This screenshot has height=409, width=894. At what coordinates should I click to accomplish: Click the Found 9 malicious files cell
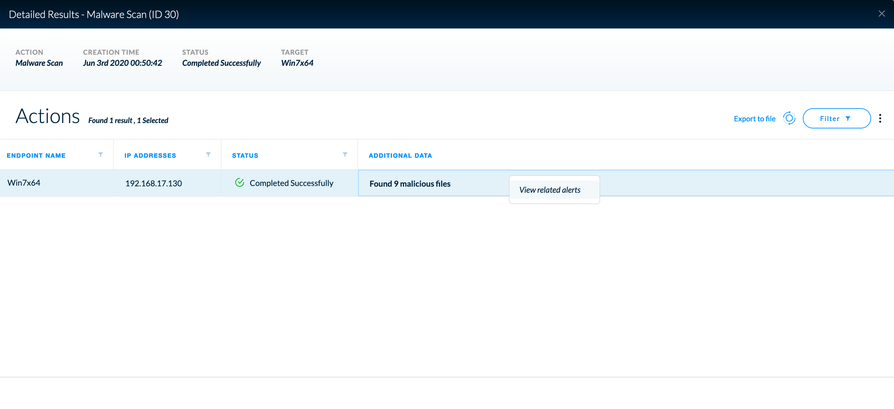(410, 184)
